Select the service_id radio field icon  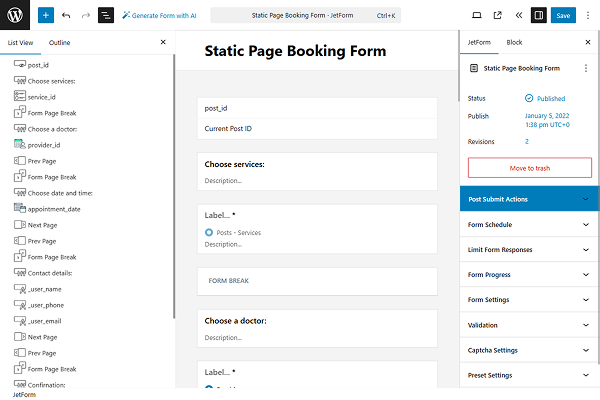point(20,96)
